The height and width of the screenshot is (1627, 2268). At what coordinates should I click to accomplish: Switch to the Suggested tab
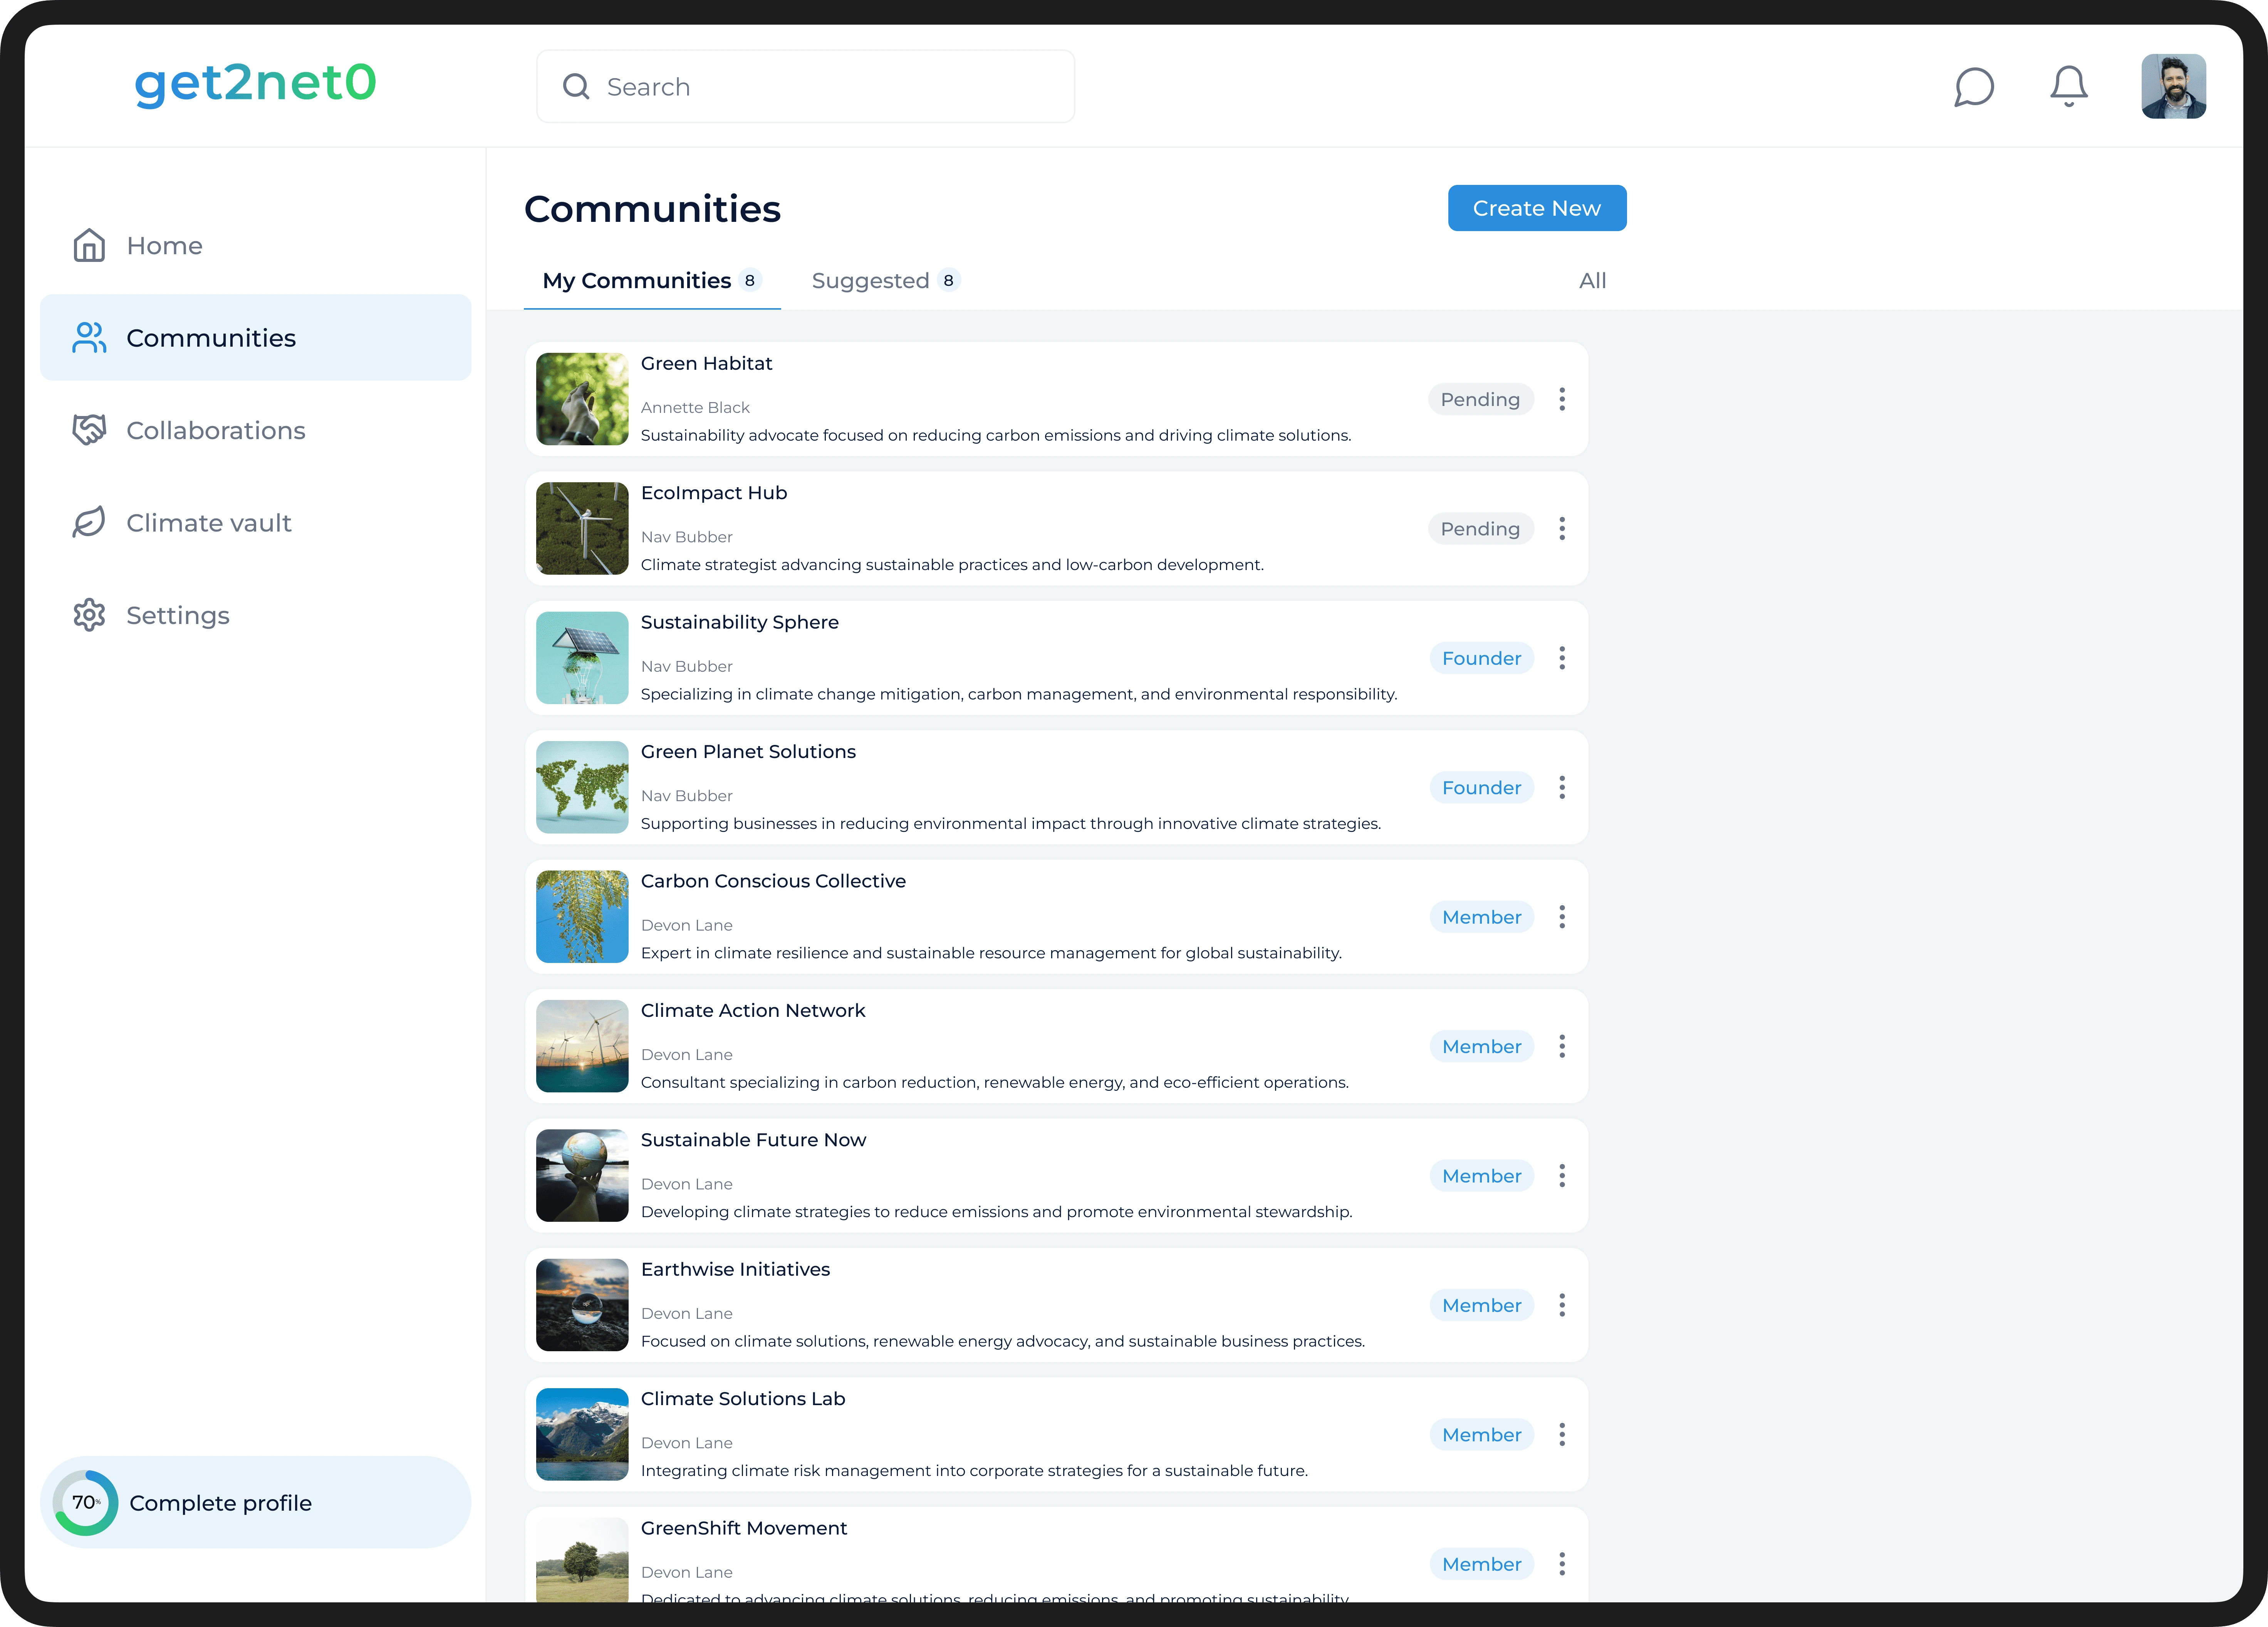pos(886,281)
